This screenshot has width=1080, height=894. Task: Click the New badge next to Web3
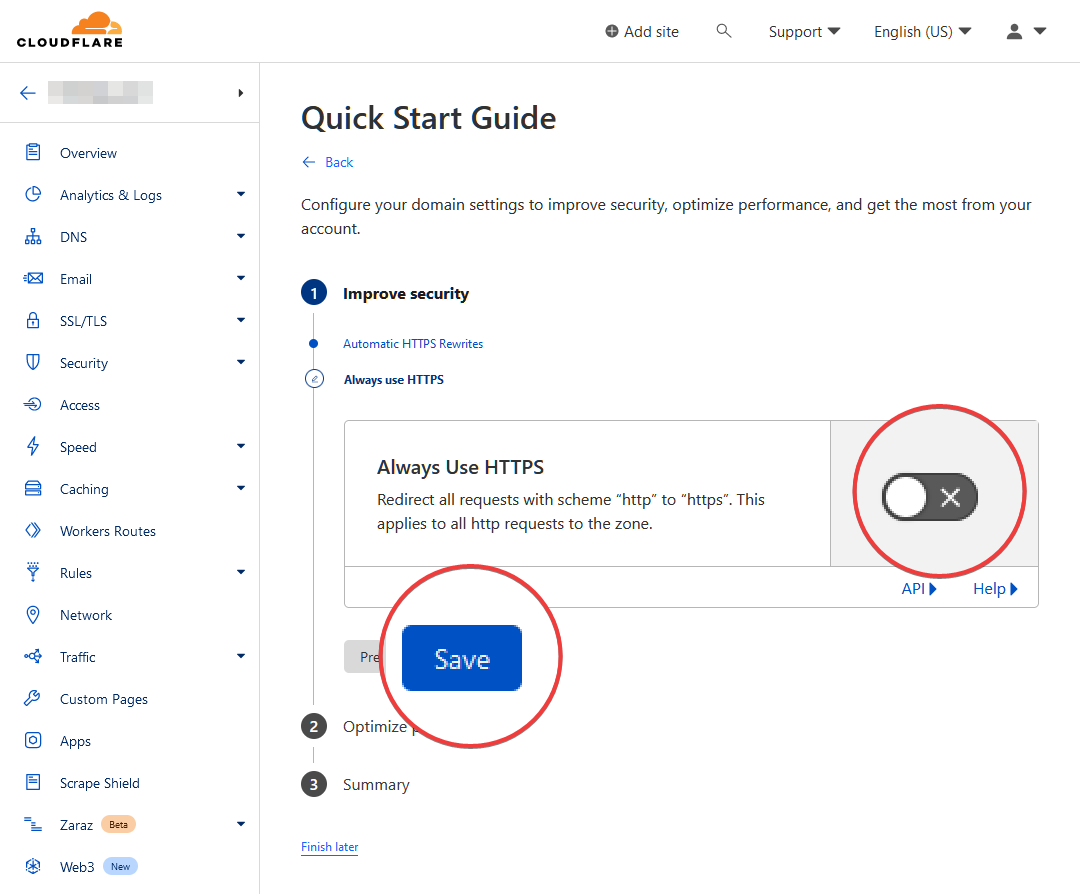121,866
